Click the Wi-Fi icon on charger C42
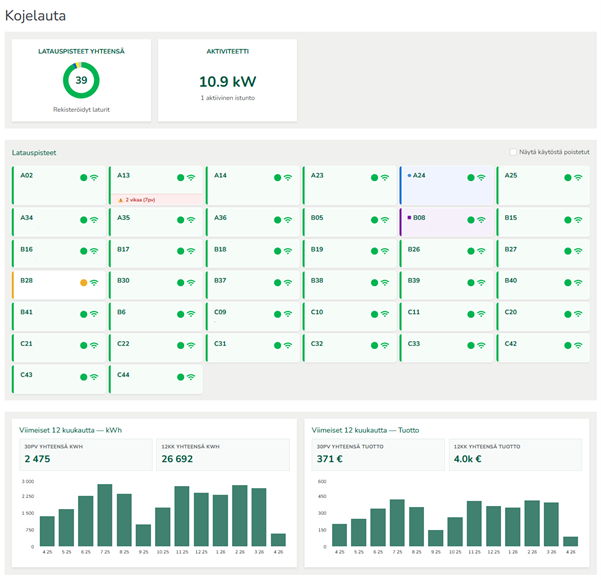 pyautogui.click(x=578, y=345)
